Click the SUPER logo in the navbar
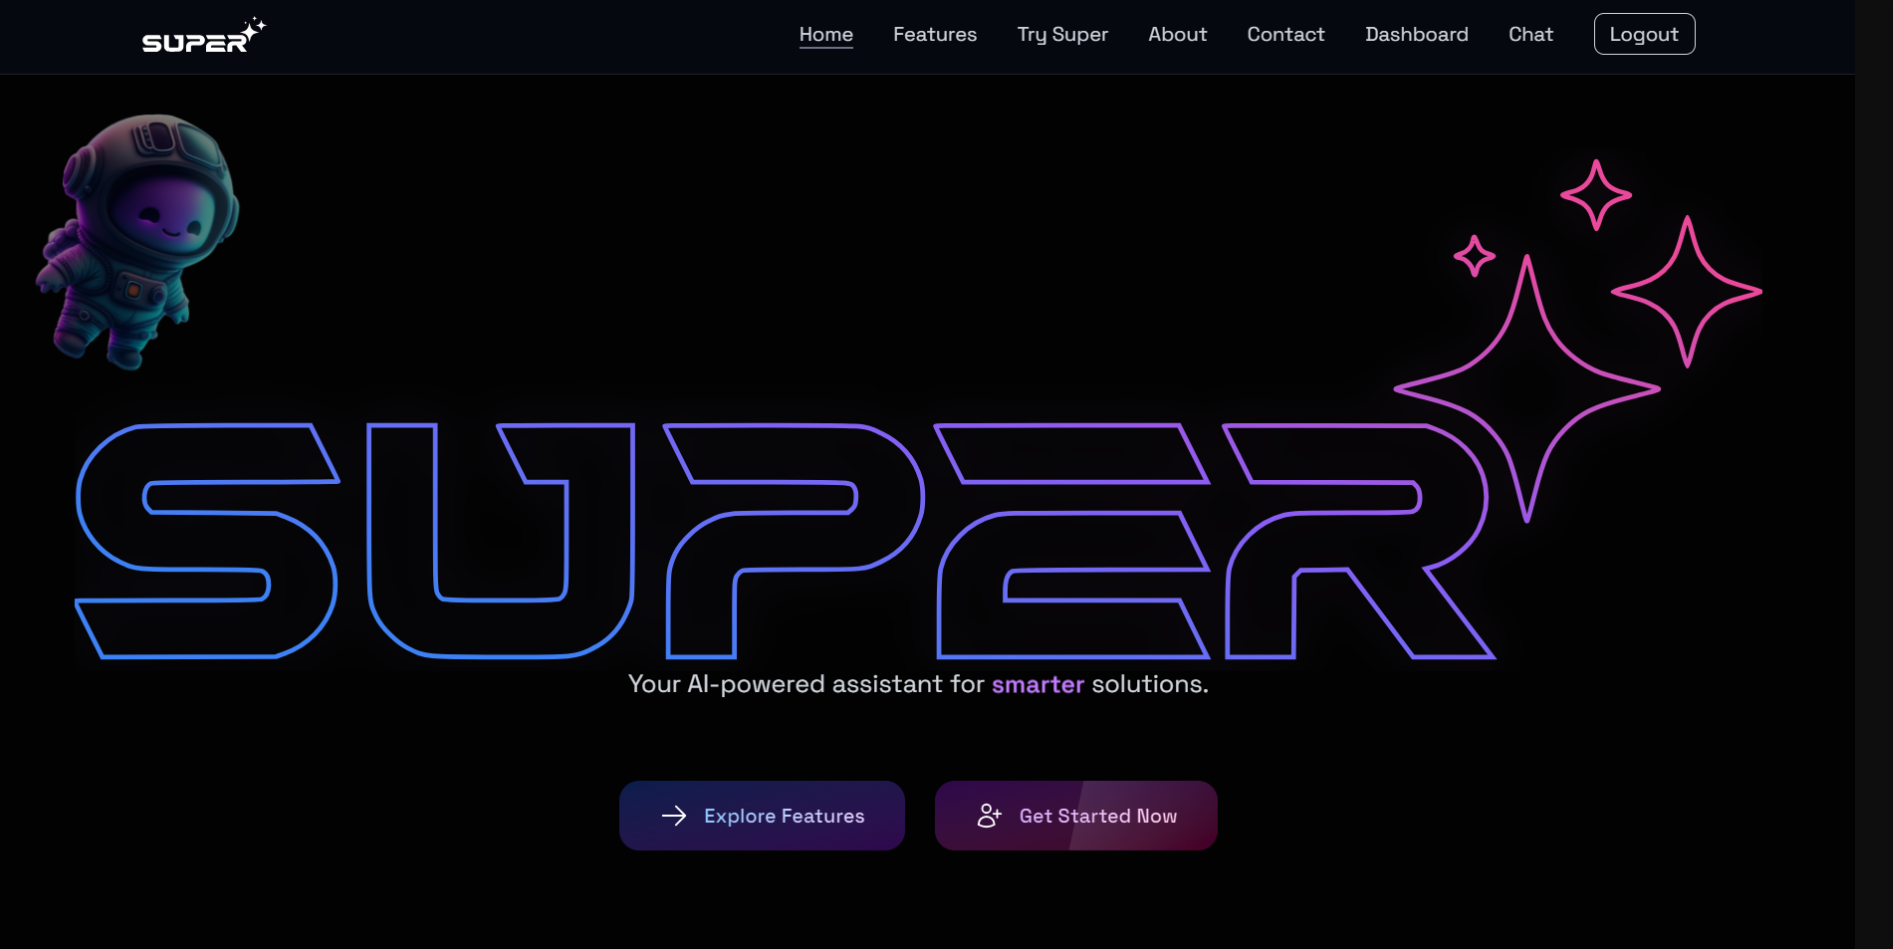 click(204, 35)
